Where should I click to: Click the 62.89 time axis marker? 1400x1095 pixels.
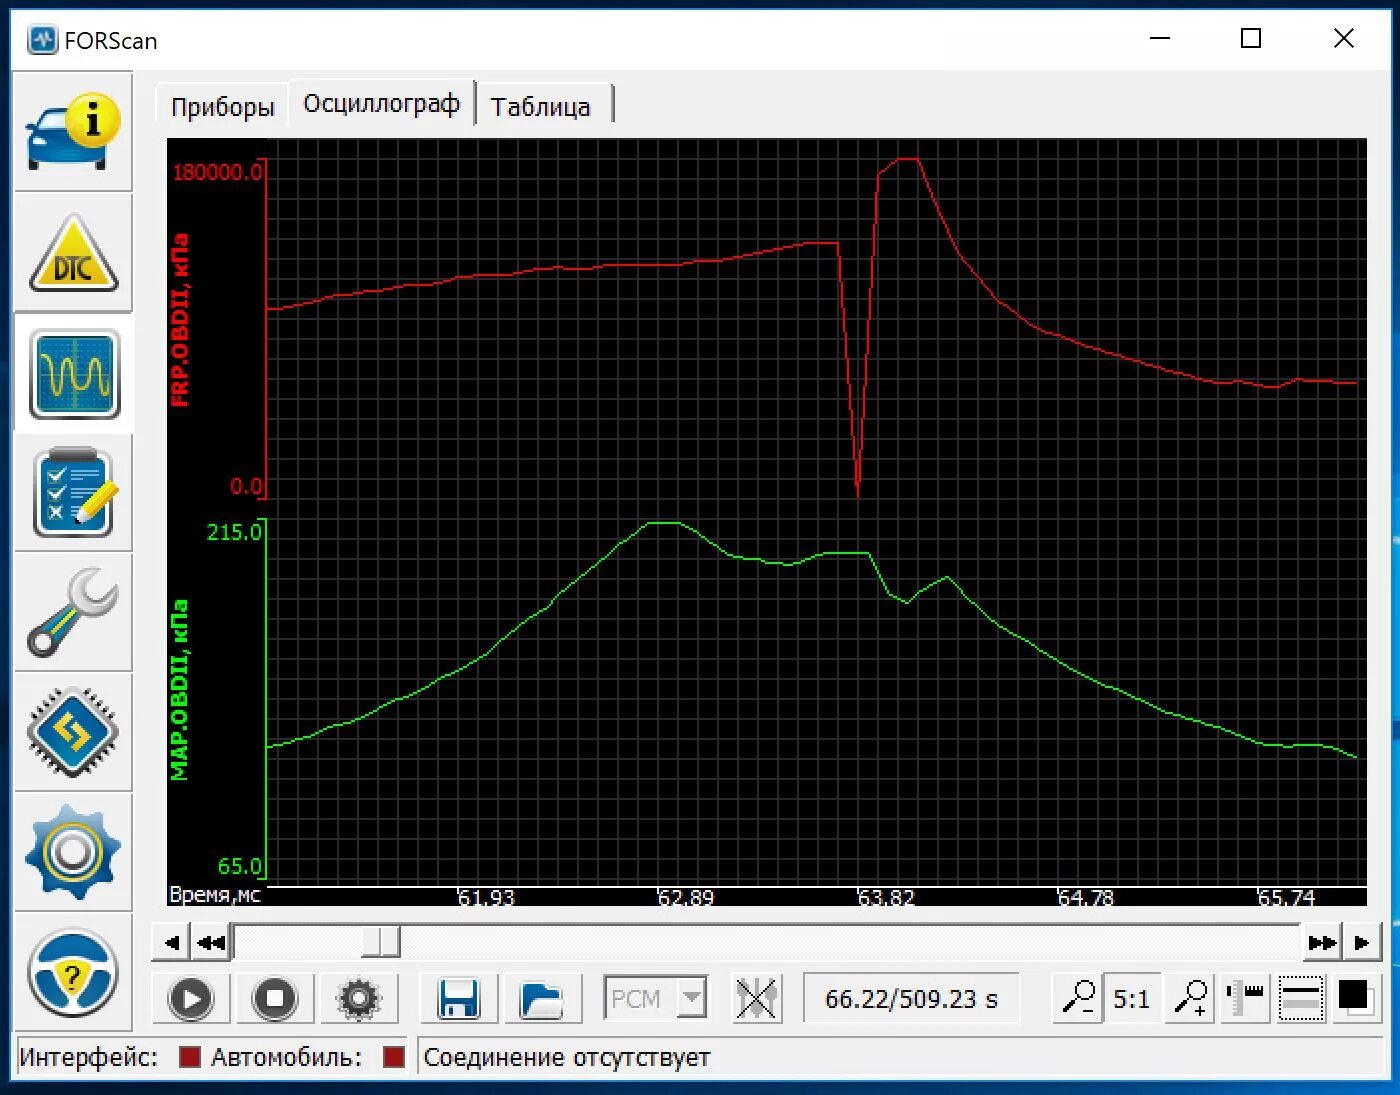[x=686, y=897]
